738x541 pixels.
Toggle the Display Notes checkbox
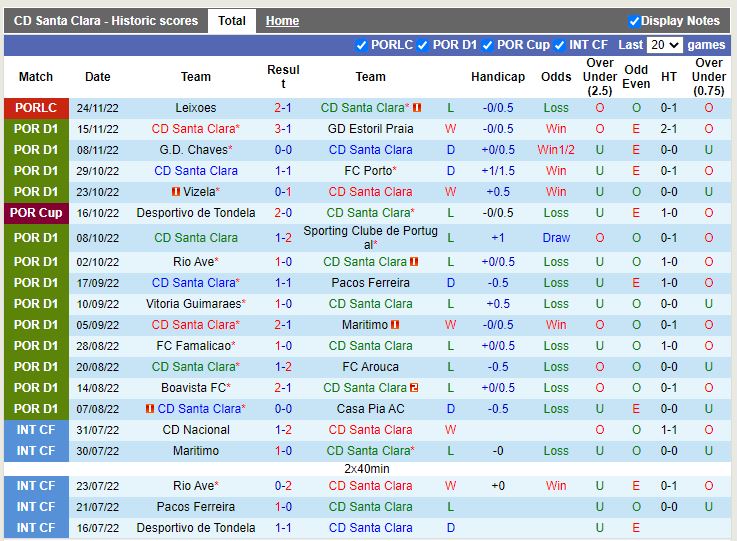tap(634, 21)
